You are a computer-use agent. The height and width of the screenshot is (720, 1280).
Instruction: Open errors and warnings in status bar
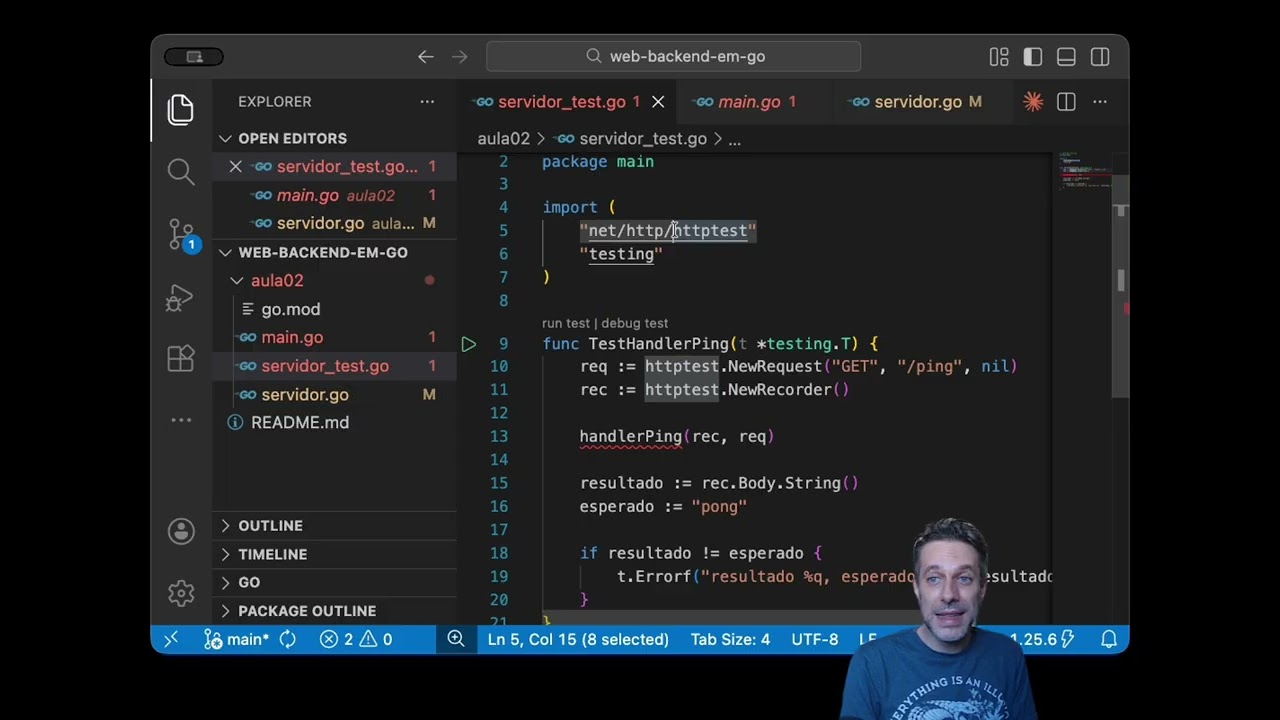[356, 639]
